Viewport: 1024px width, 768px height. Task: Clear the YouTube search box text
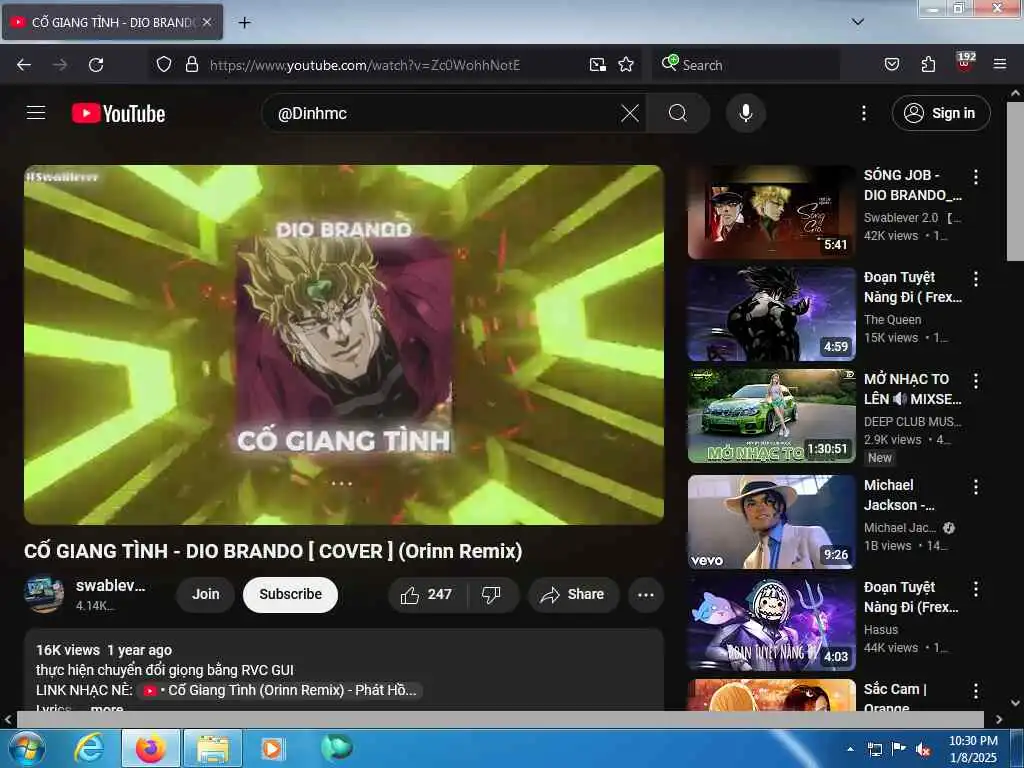coord(630,113)
